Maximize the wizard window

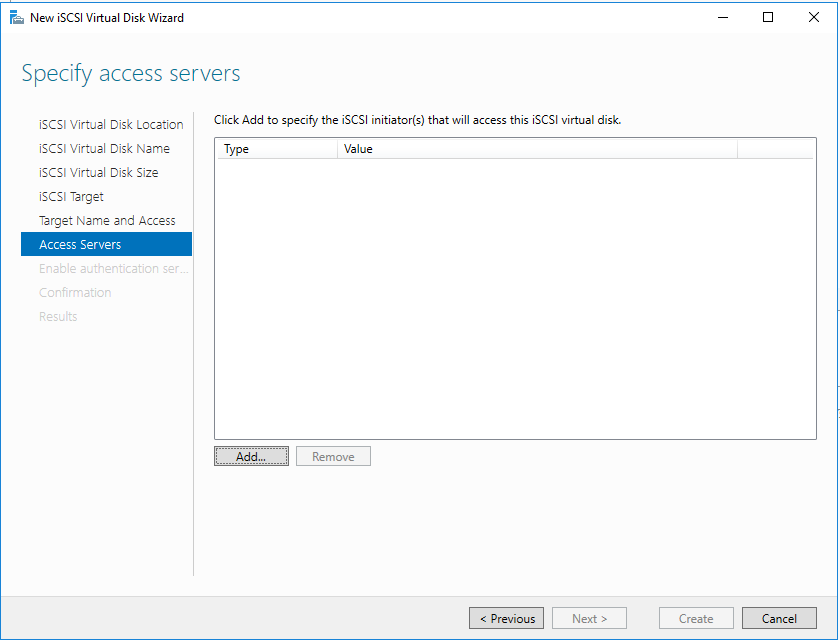(x=768, y=17)
